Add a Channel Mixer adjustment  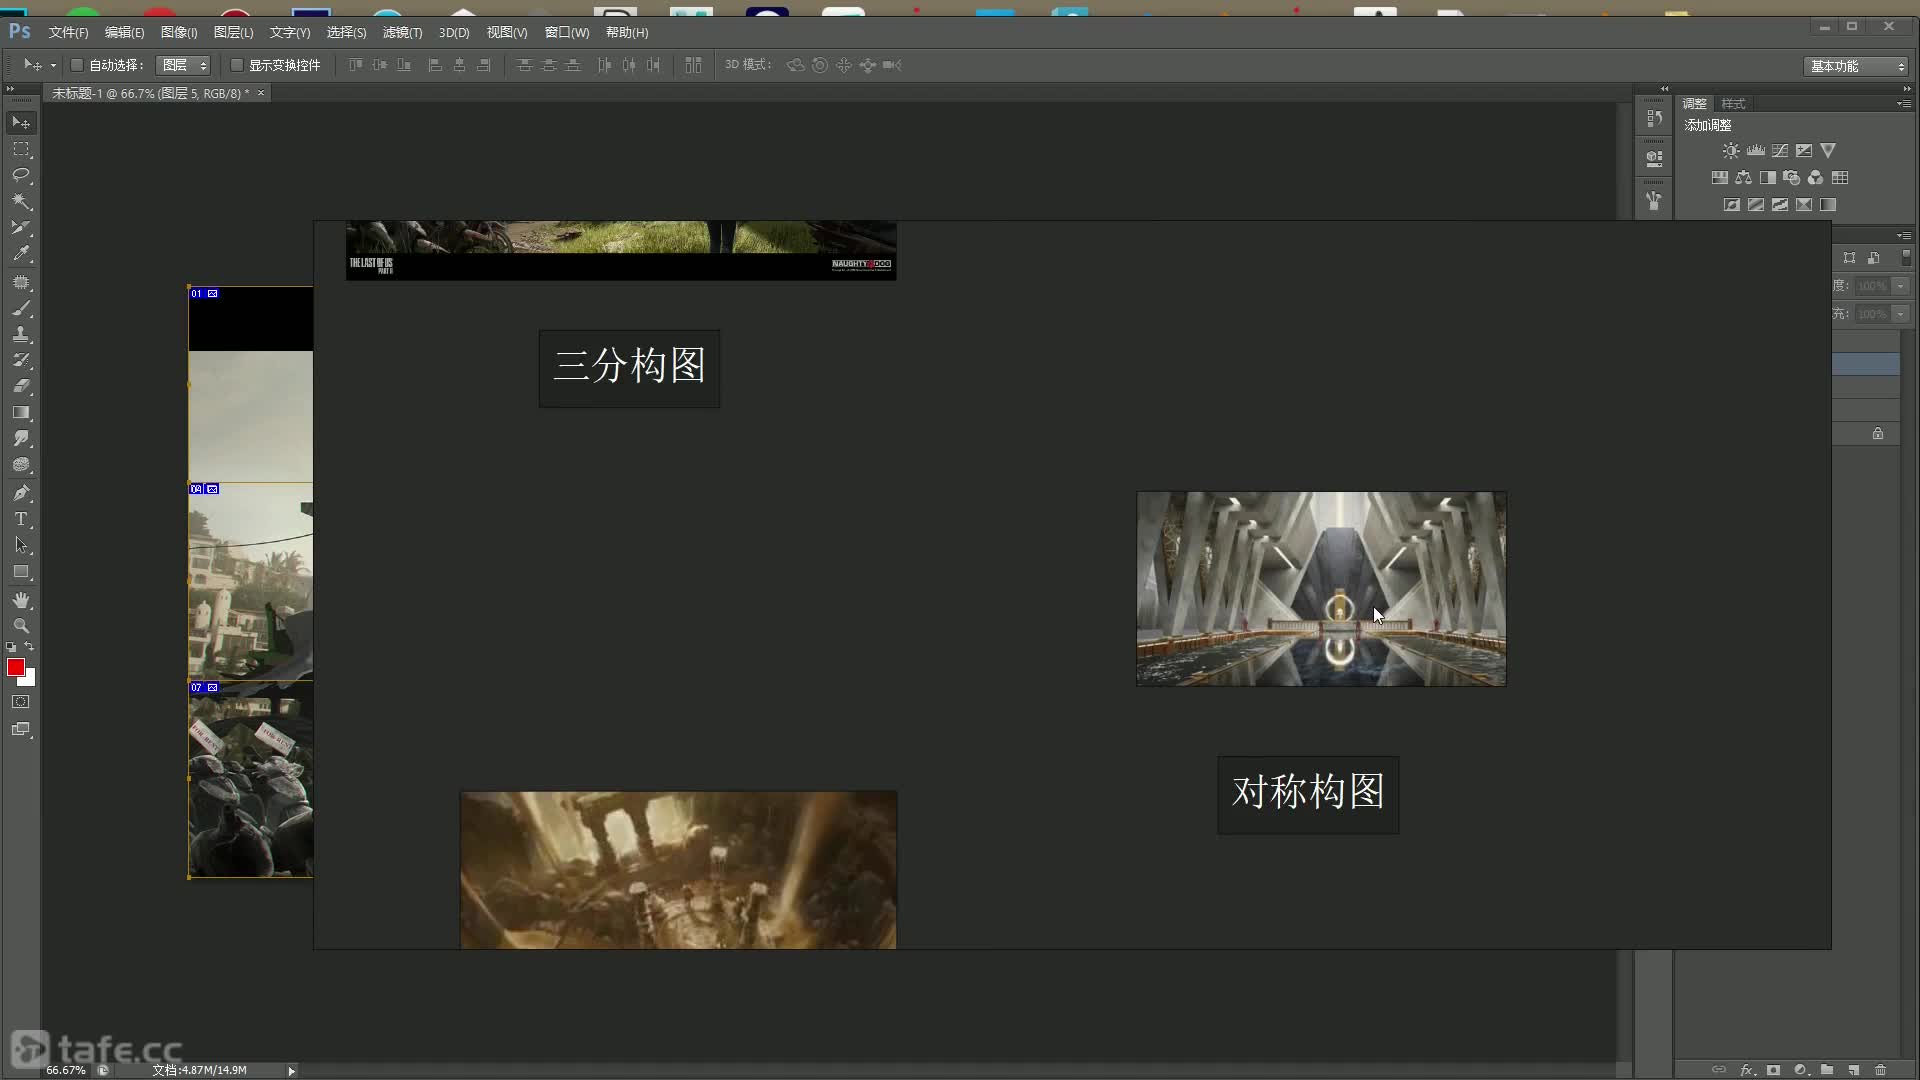1816,177
